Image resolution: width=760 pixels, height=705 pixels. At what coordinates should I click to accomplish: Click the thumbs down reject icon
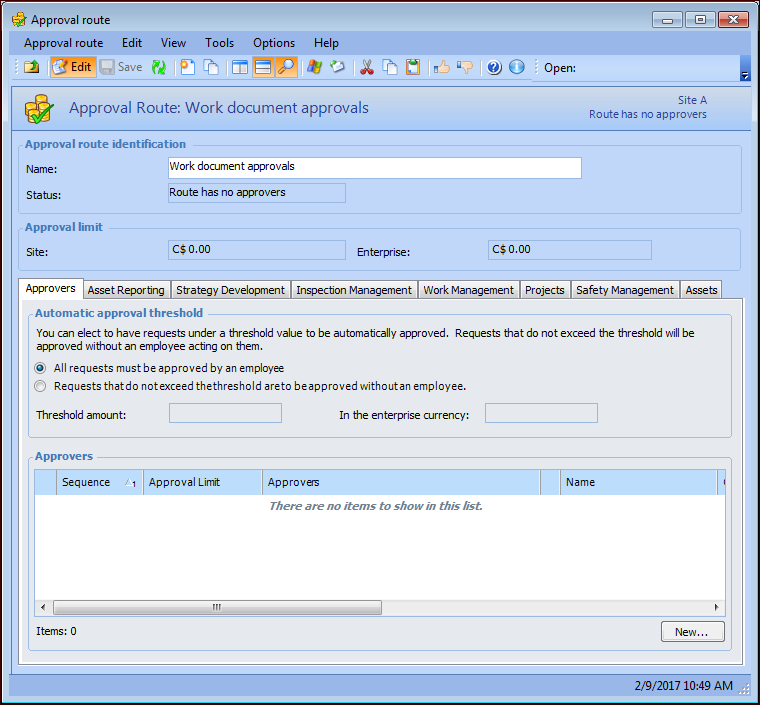pyautogui.click(x=464, y=67)
